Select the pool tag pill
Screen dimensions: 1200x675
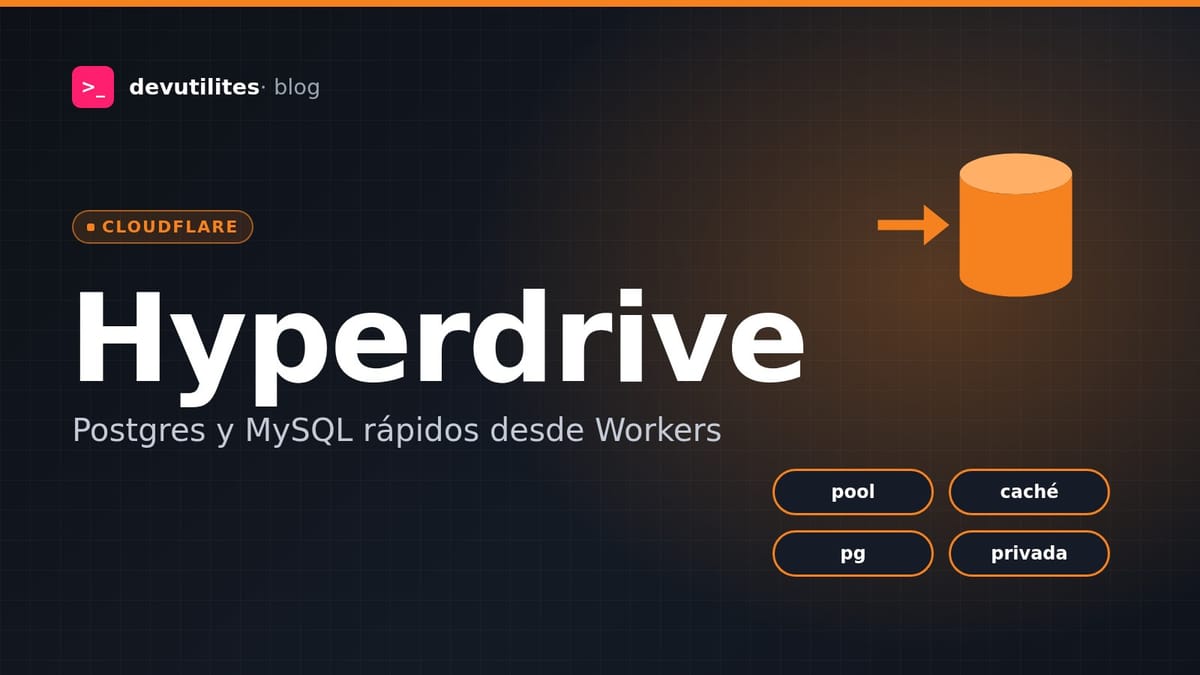(x=853, y=492)
